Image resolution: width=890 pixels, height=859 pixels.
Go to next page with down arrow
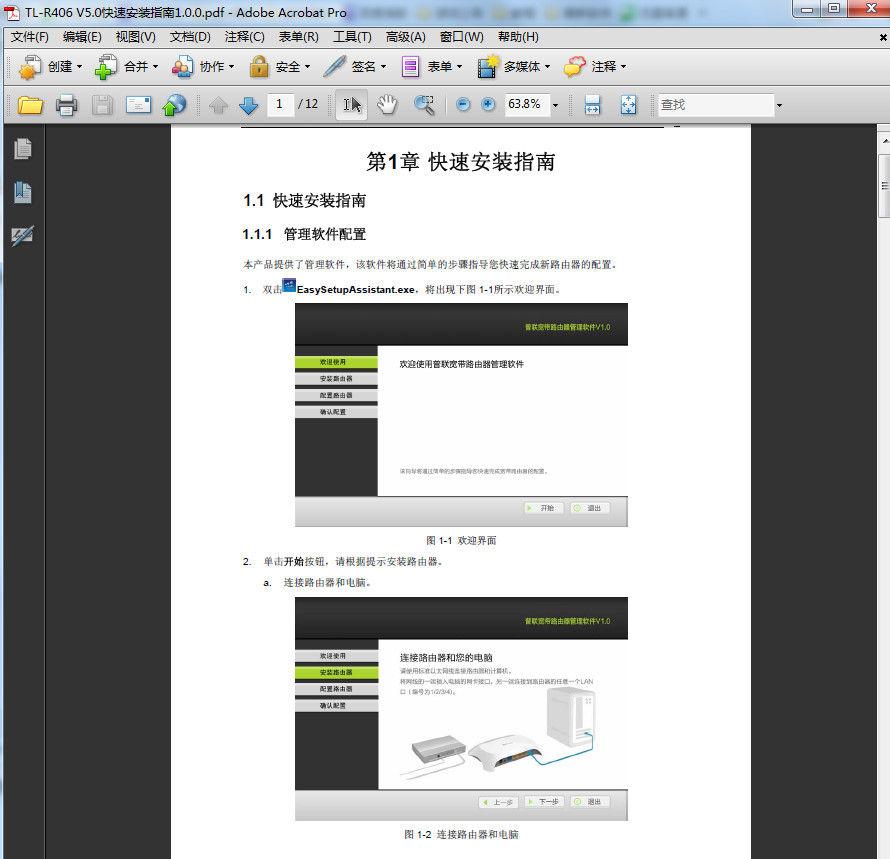(249, 106)
